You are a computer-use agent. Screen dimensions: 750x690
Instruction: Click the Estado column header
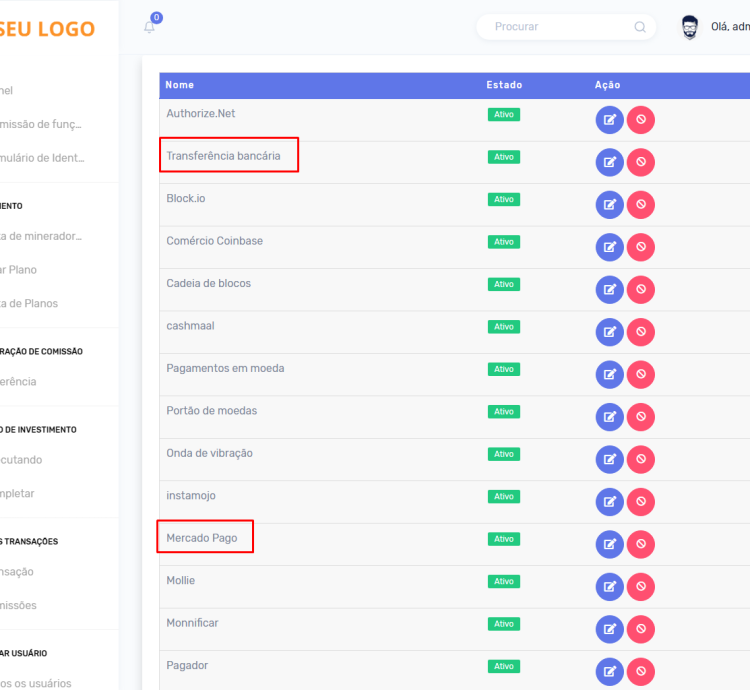point(504,85)
